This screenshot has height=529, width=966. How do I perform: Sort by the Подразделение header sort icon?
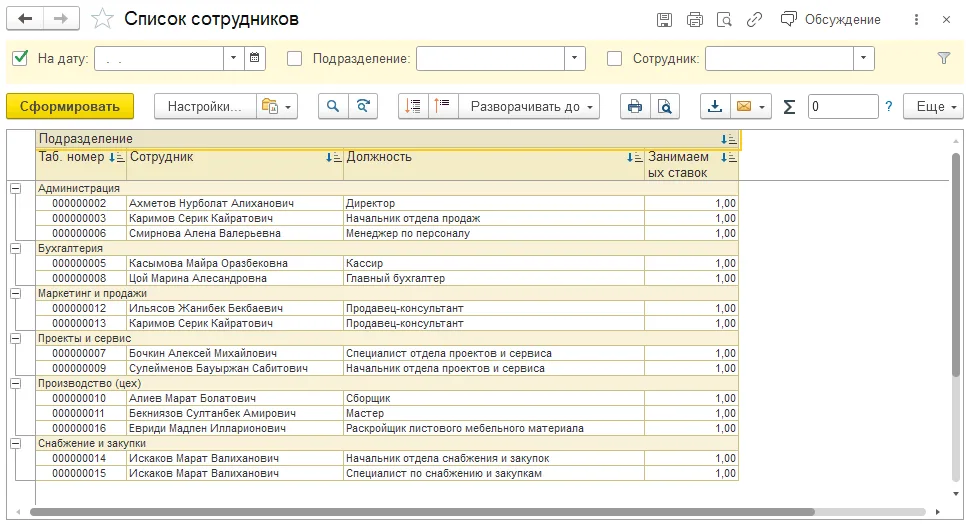pos(729,140)
